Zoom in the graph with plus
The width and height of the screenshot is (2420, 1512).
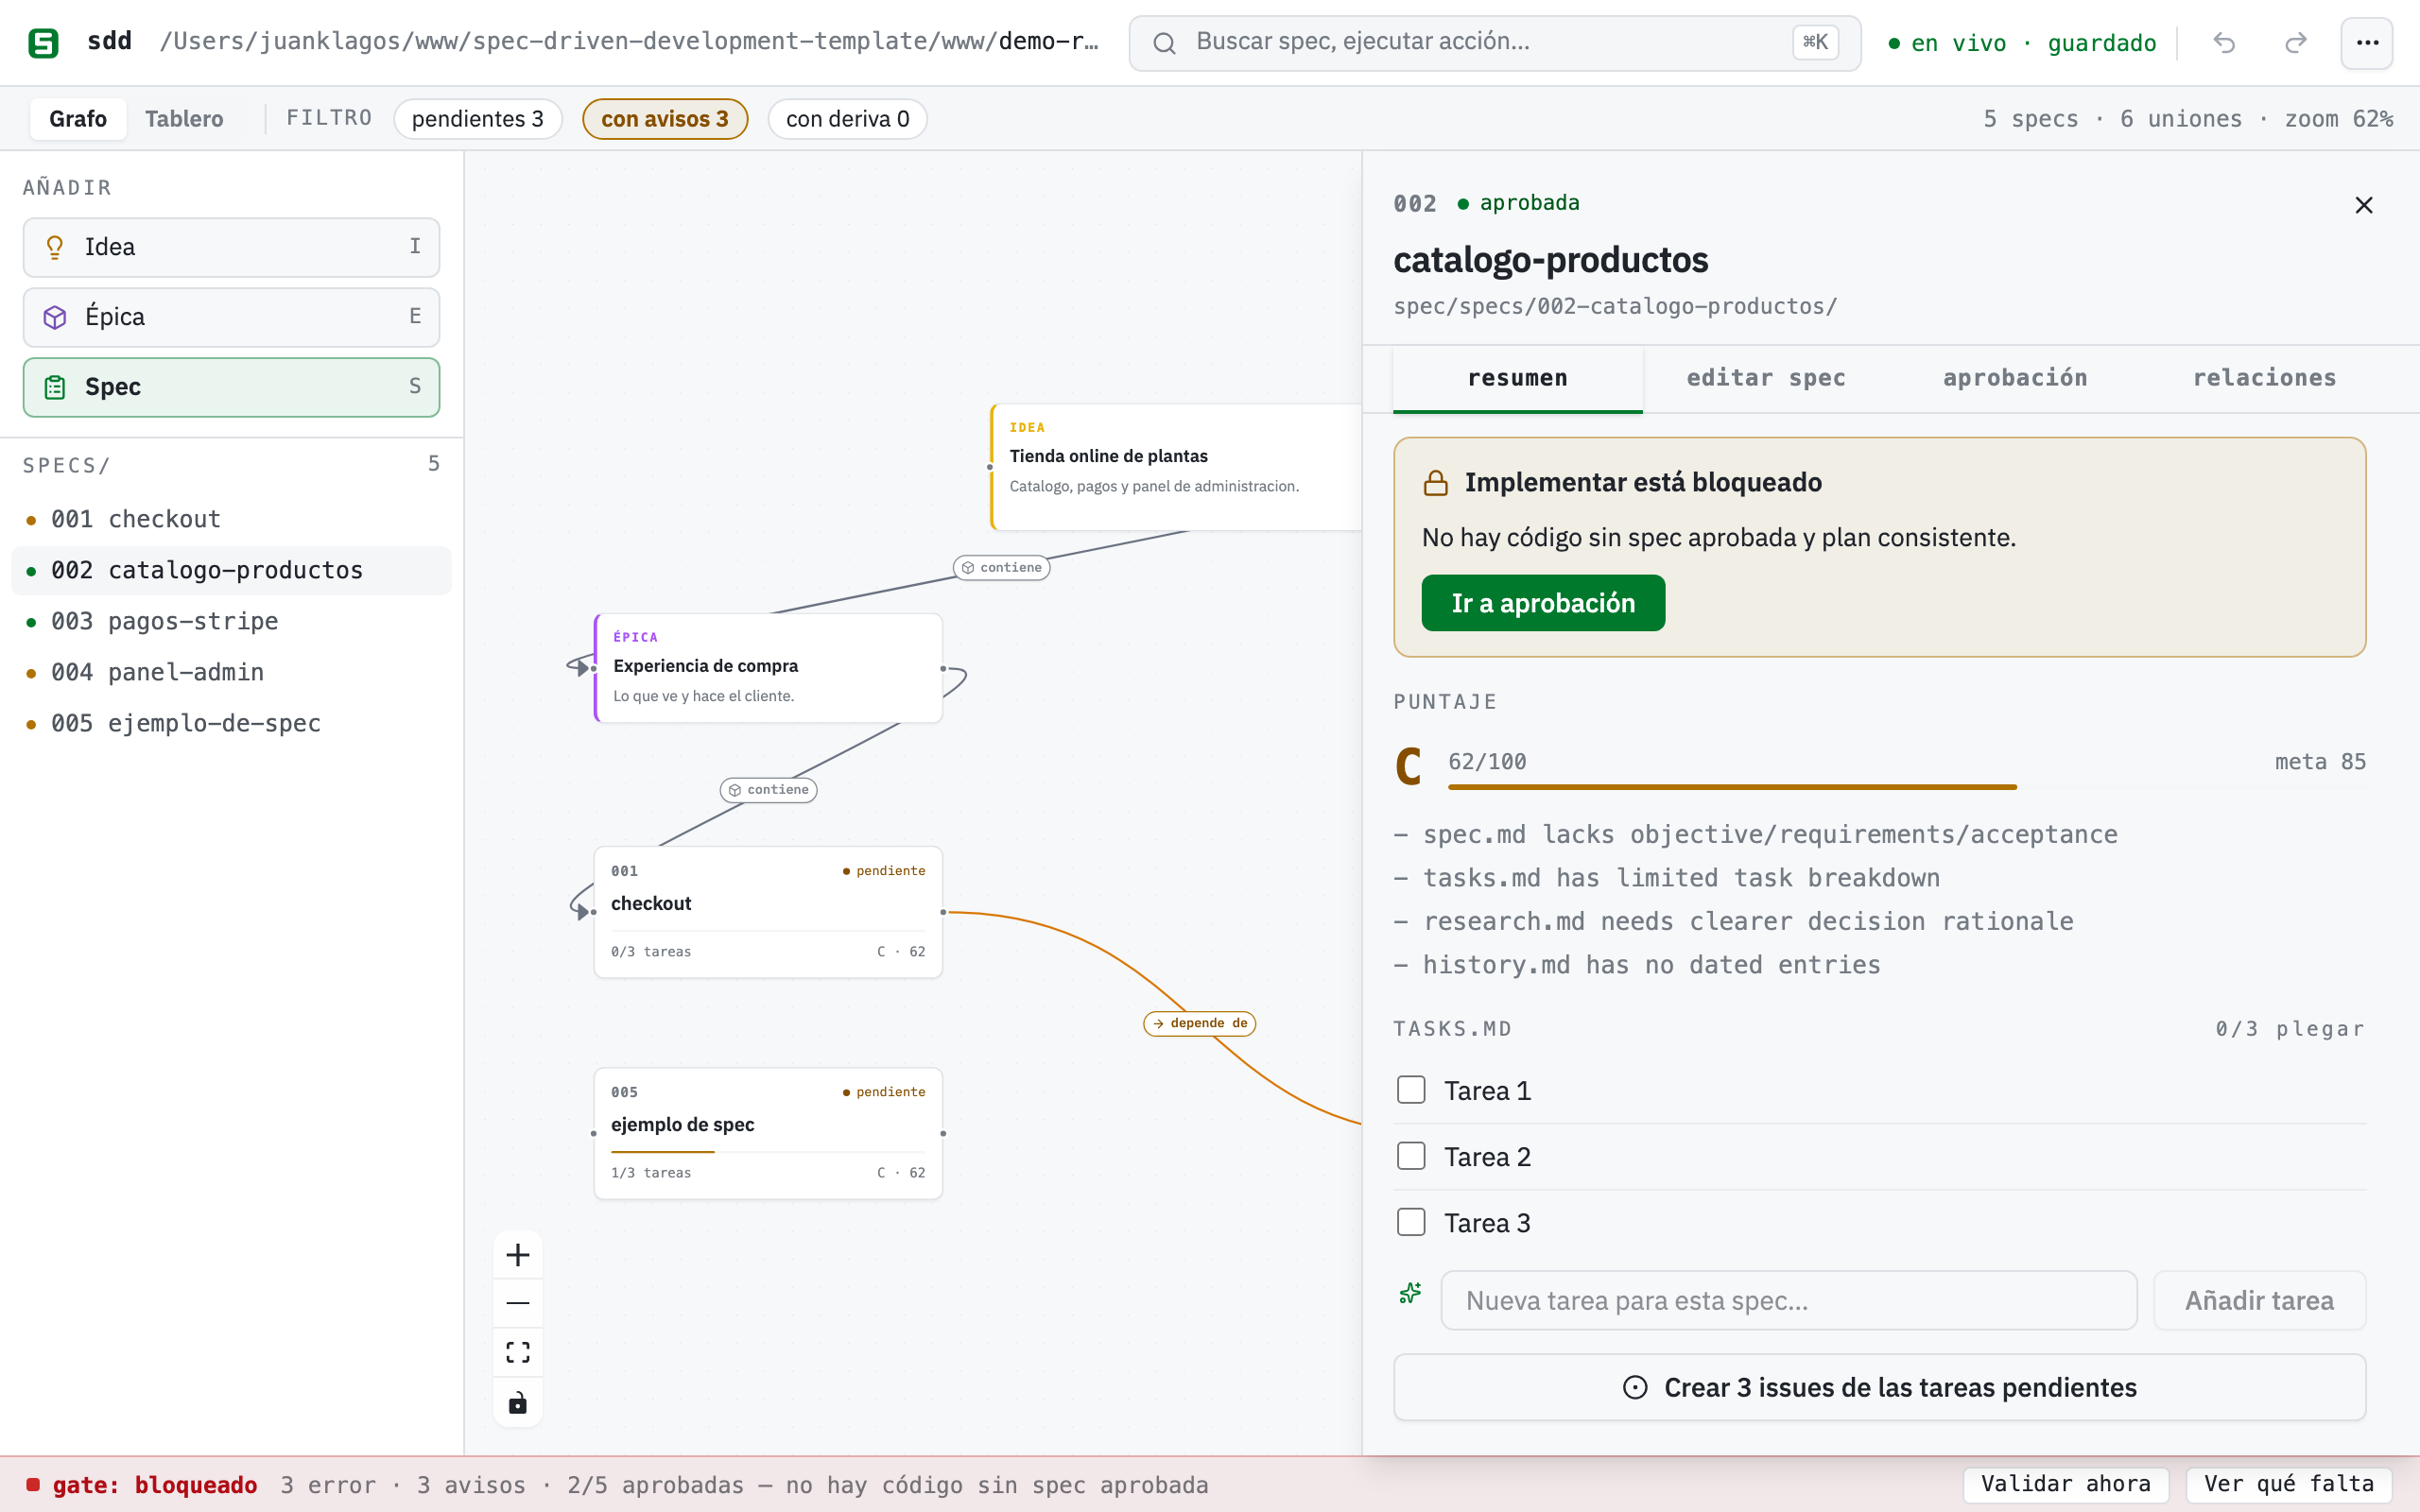[518, 1255]
